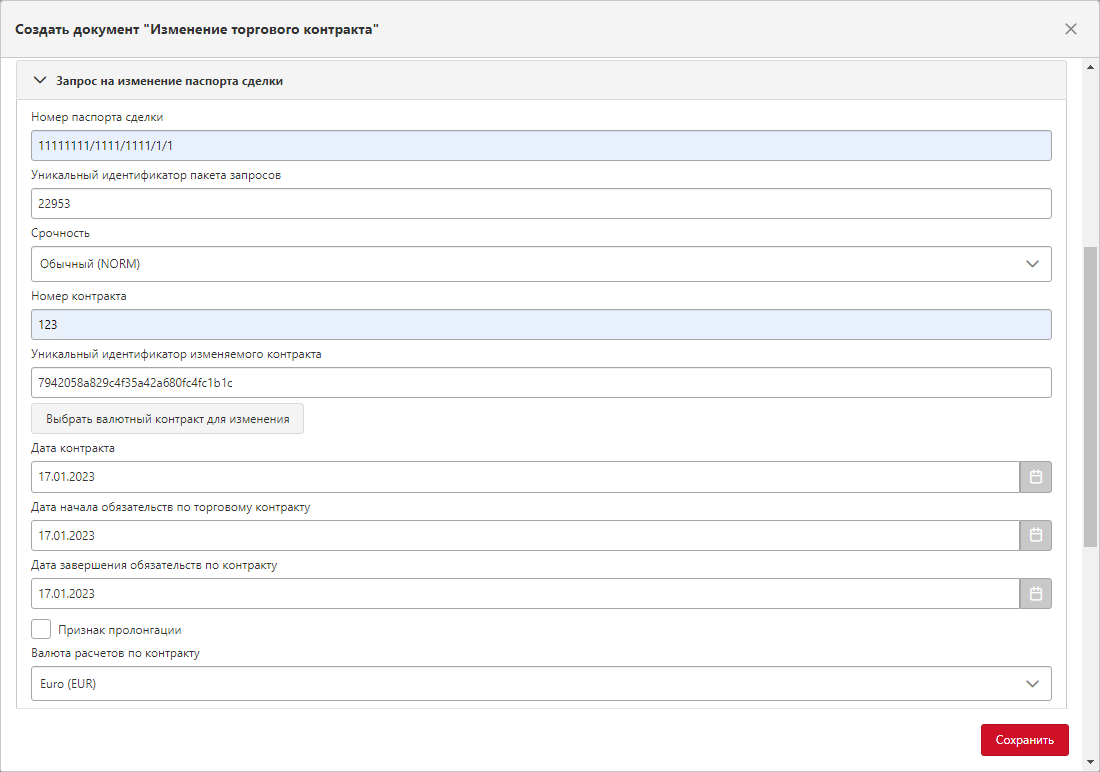Open the Срочность dropdown
The width and height of the screenshot is (1100, 772).
541,264
